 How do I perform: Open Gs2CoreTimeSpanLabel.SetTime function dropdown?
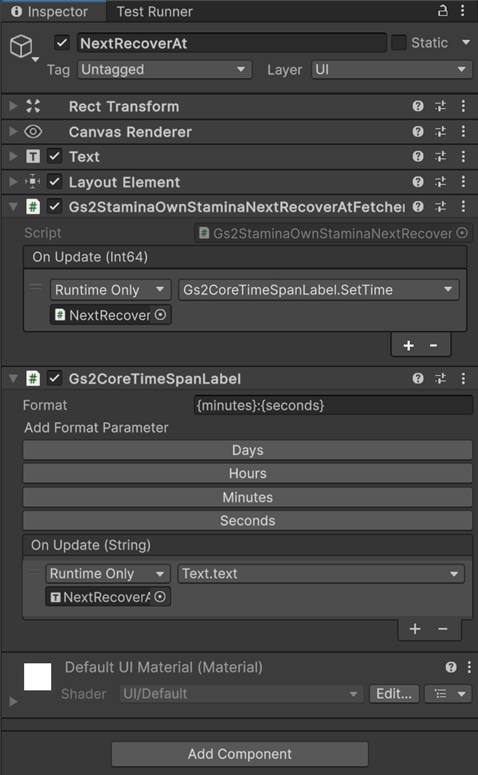point(318,290)
